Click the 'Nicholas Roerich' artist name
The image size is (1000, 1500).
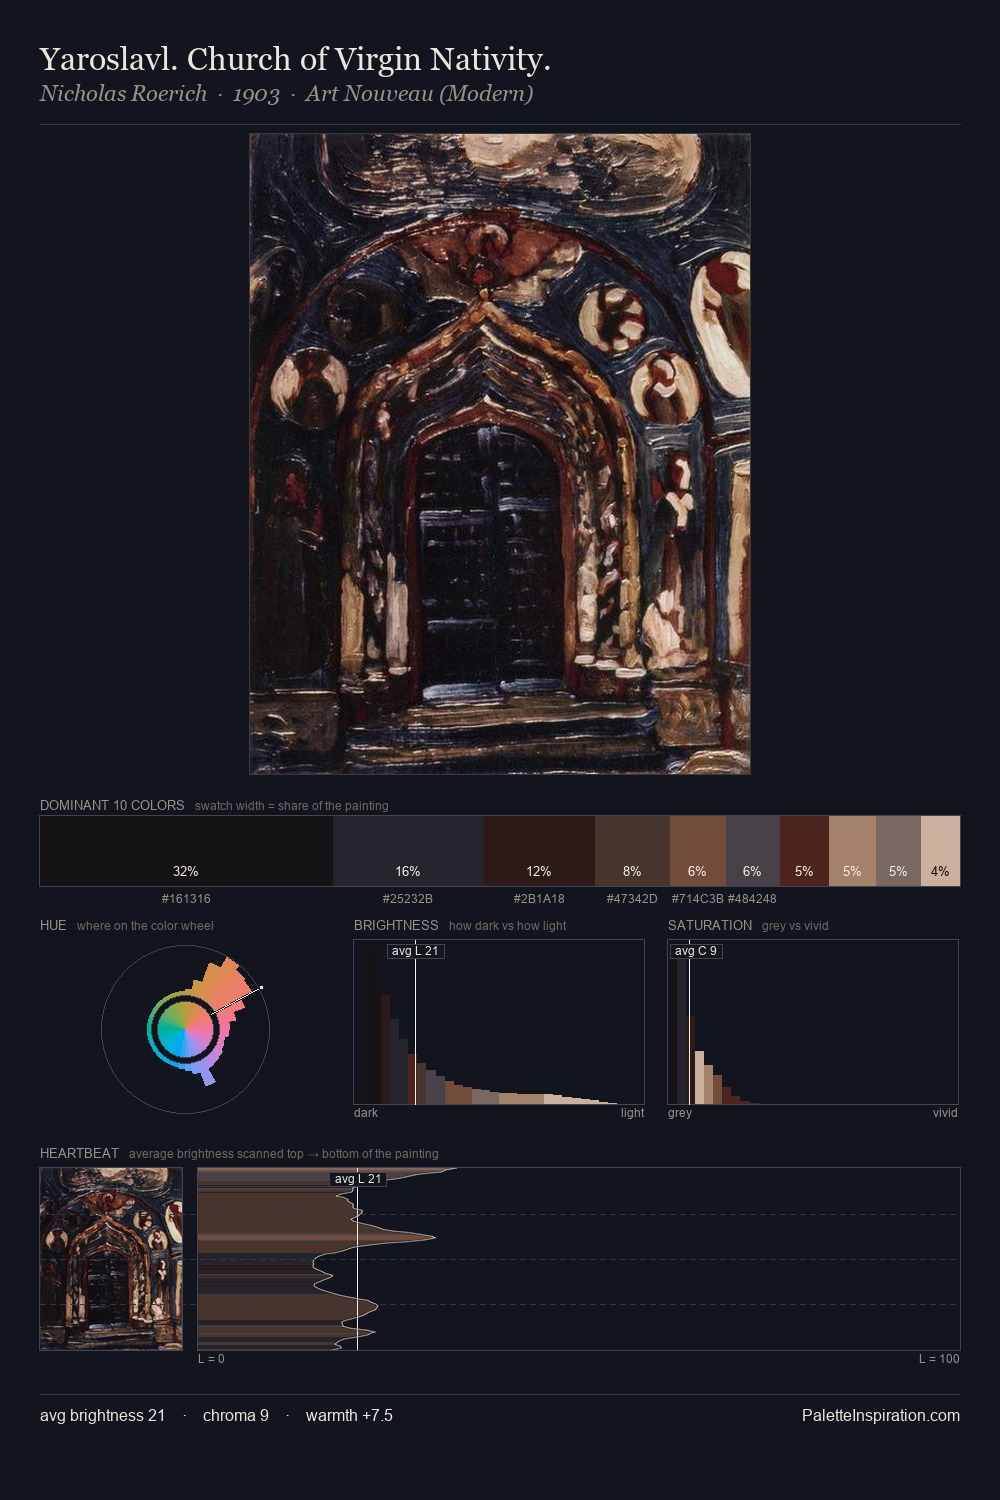point(123,94)
